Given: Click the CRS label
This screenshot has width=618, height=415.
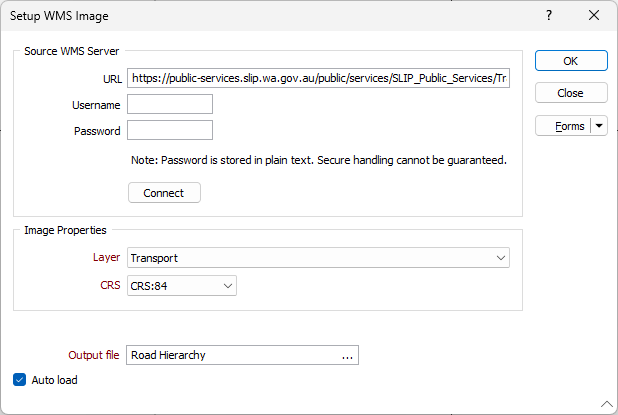Looking at the screenshot, I should (109, 286).
